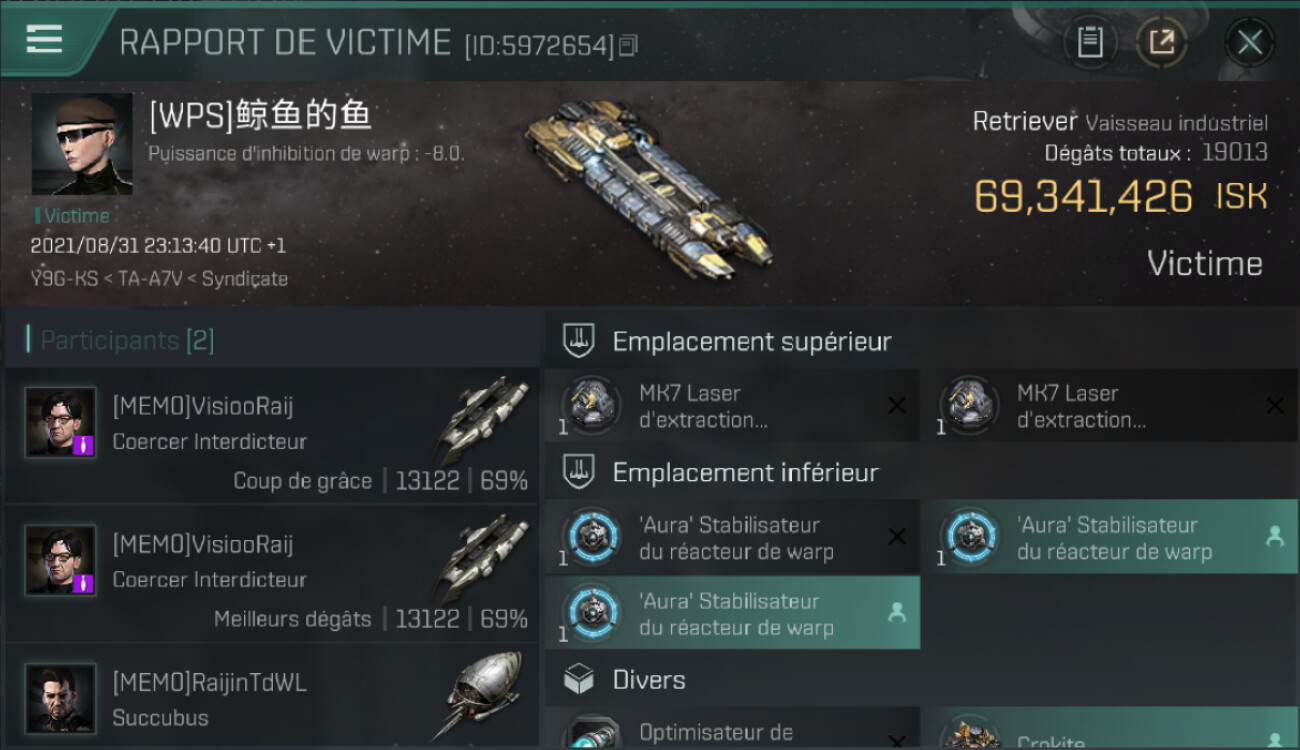
Task: Select 'Aura' Stabilisateur on the lower highlighted row
Action: [732, 613]
